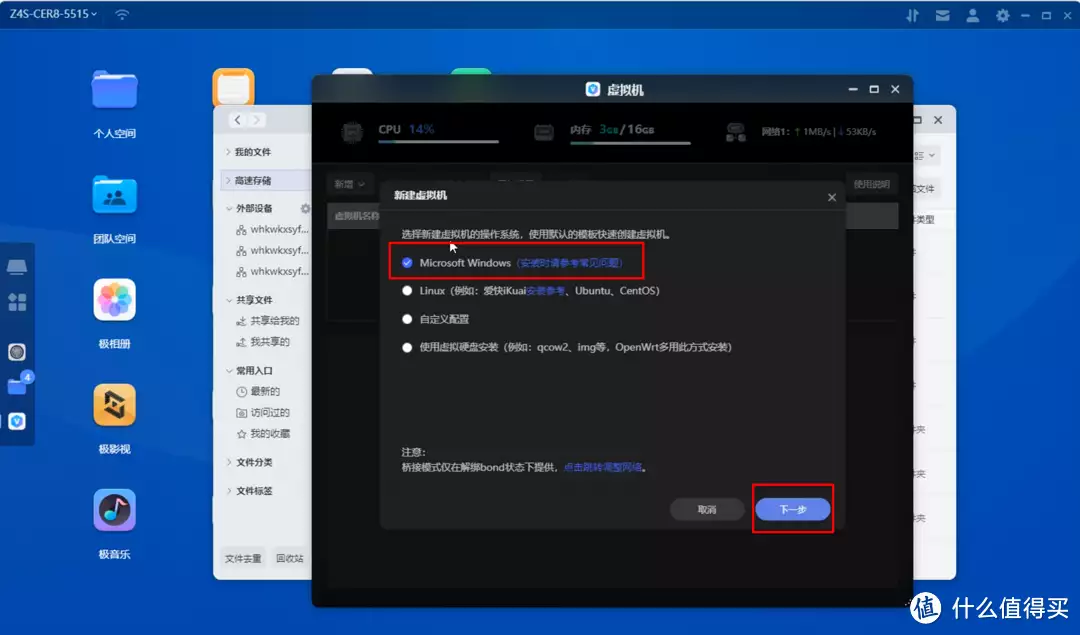Expand the 文件分类 section

[229, 462]
